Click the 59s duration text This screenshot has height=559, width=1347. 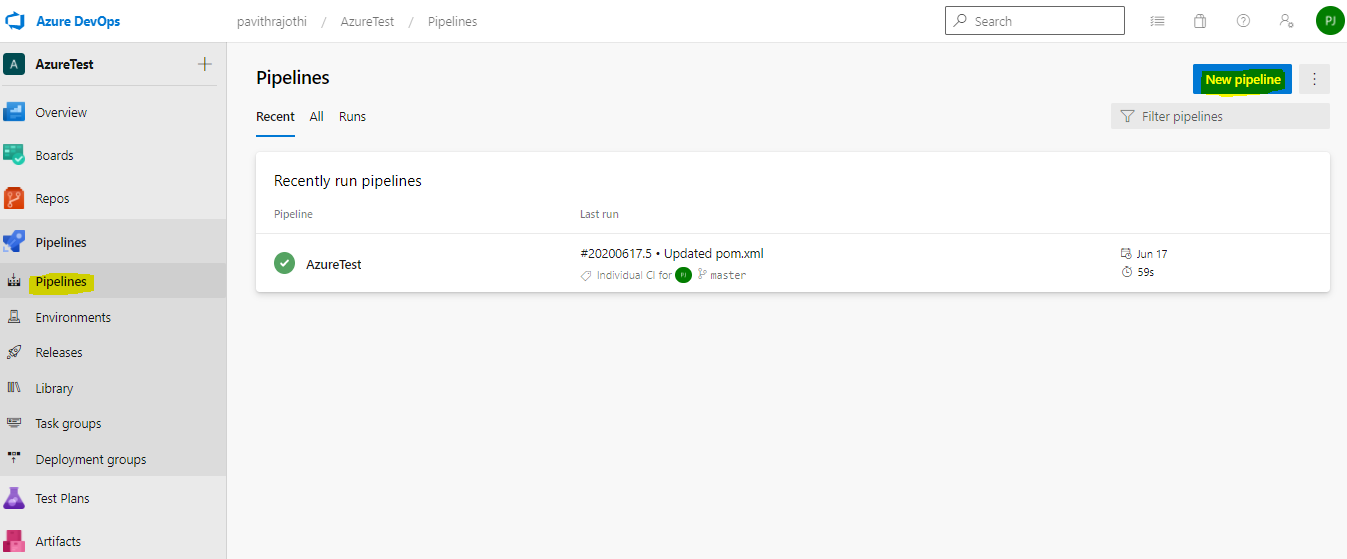tap(1146, 272)
